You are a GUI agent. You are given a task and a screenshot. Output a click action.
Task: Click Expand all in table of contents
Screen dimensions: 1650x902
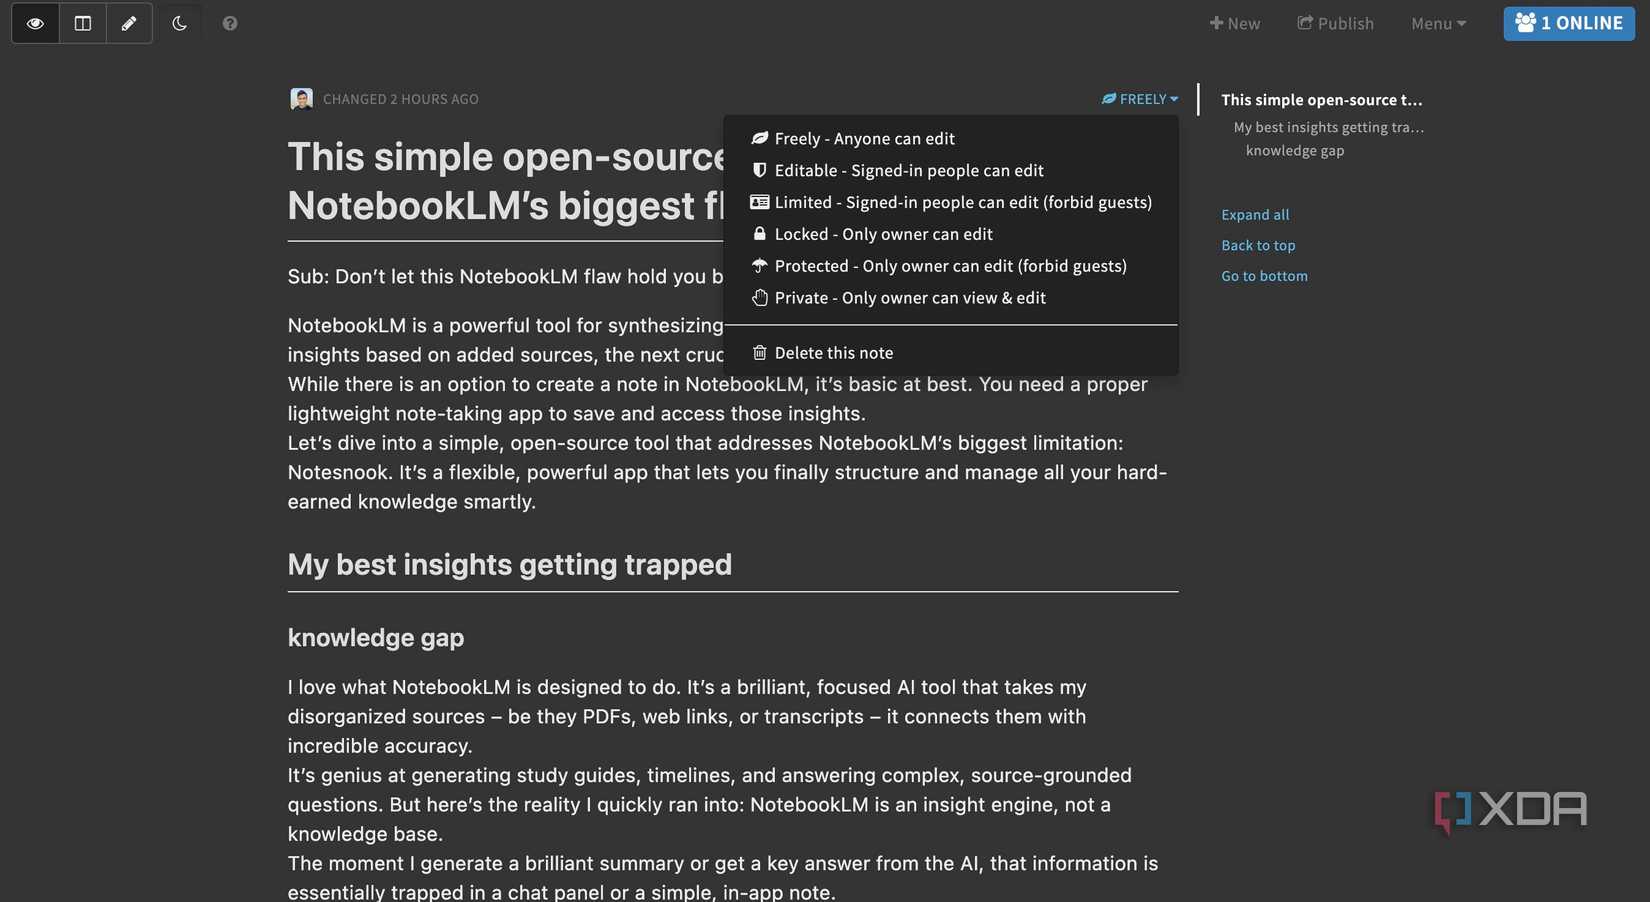pyautogui.click(x=1255, y=215)
